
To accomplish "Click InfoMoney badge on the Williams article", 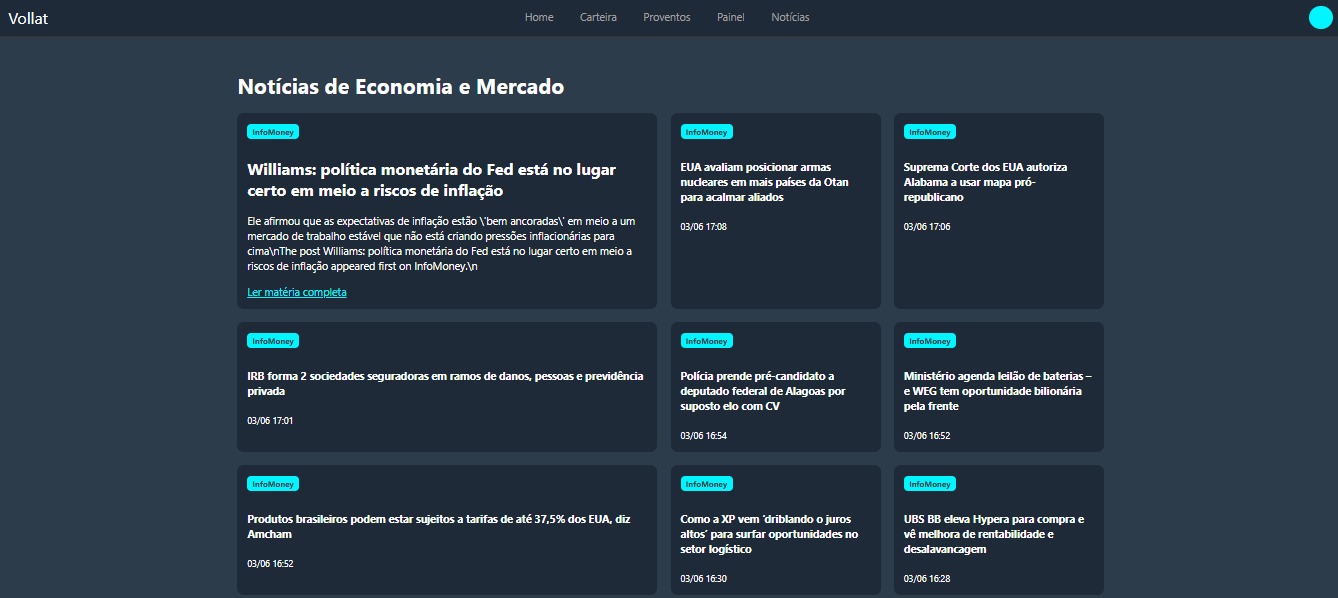I will coord(273,132).
